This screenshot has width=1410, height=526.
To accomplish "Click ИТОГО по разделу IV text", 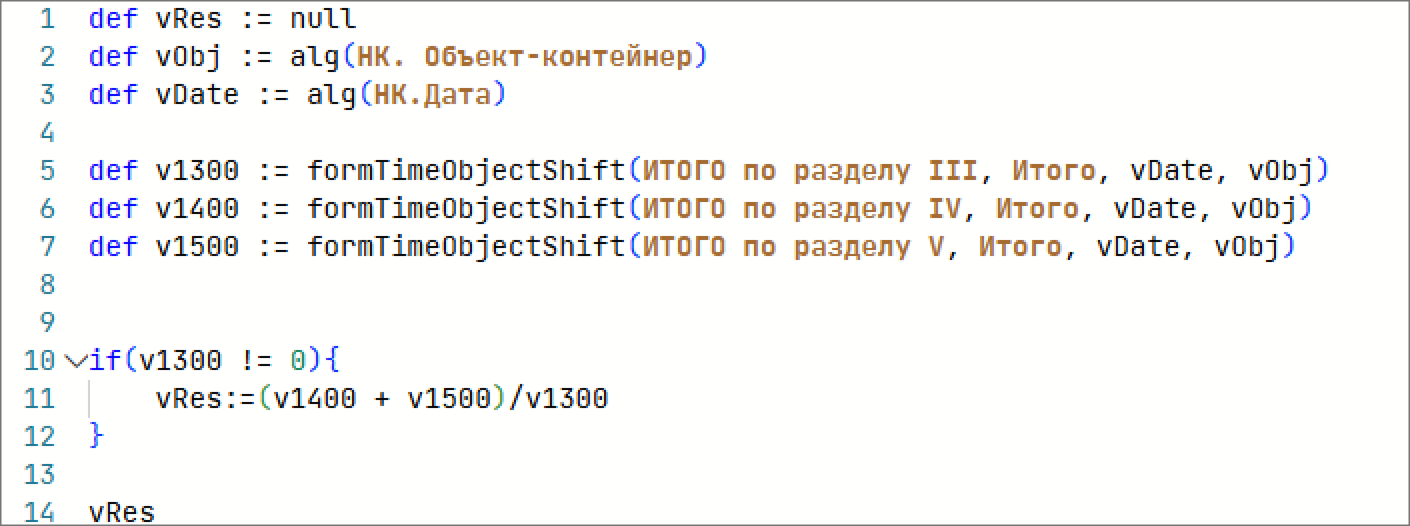I will 802,209.
